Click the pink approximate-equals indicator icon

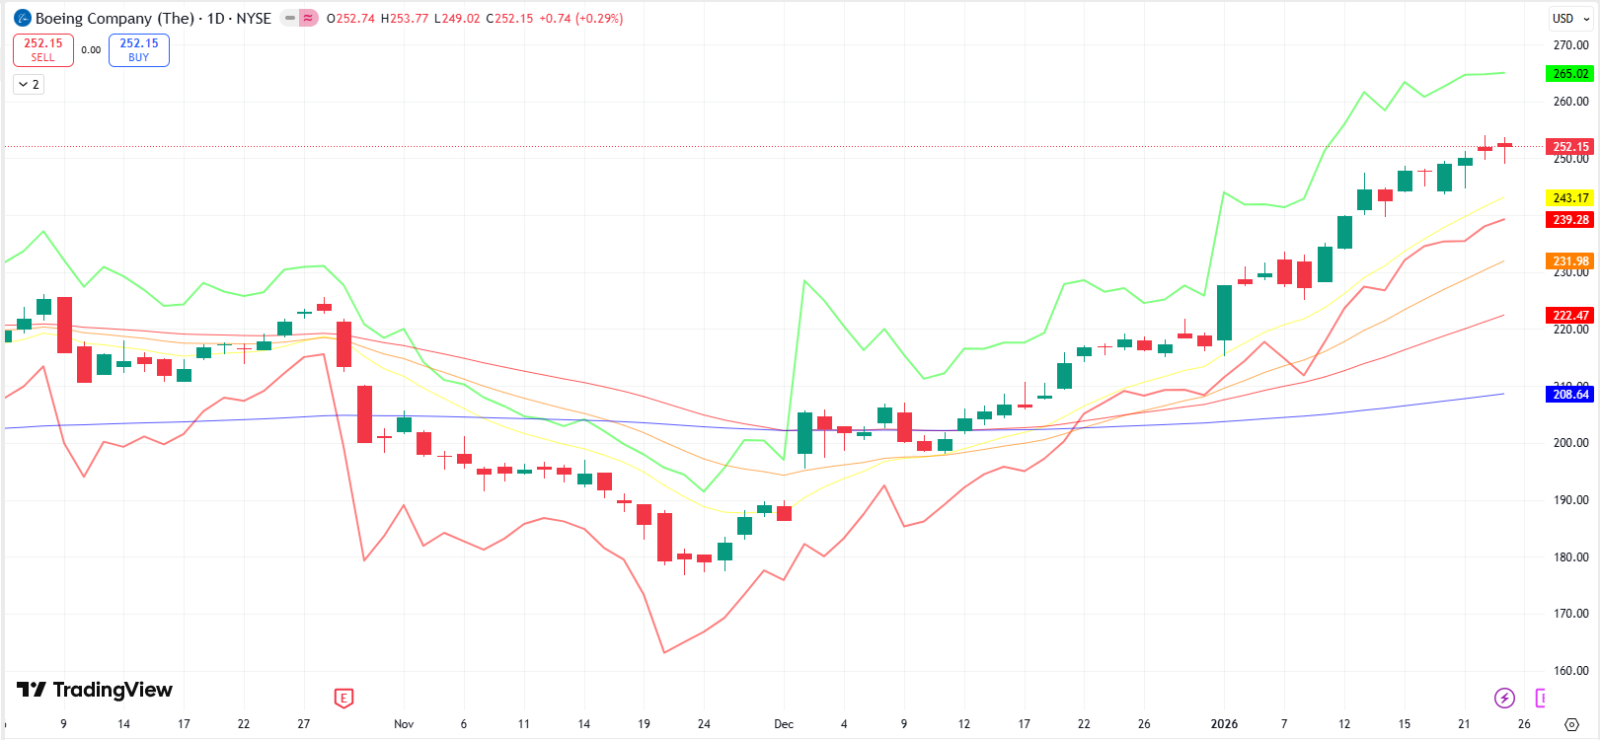(x=308, y=18)
